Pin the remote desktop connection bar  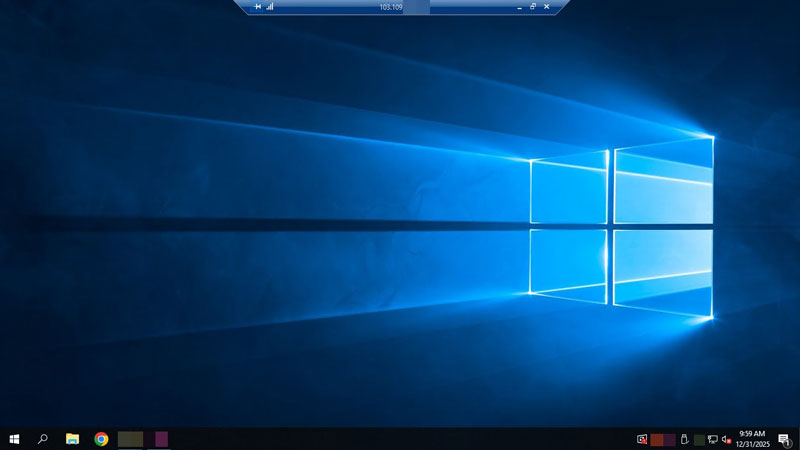point(258,7)
